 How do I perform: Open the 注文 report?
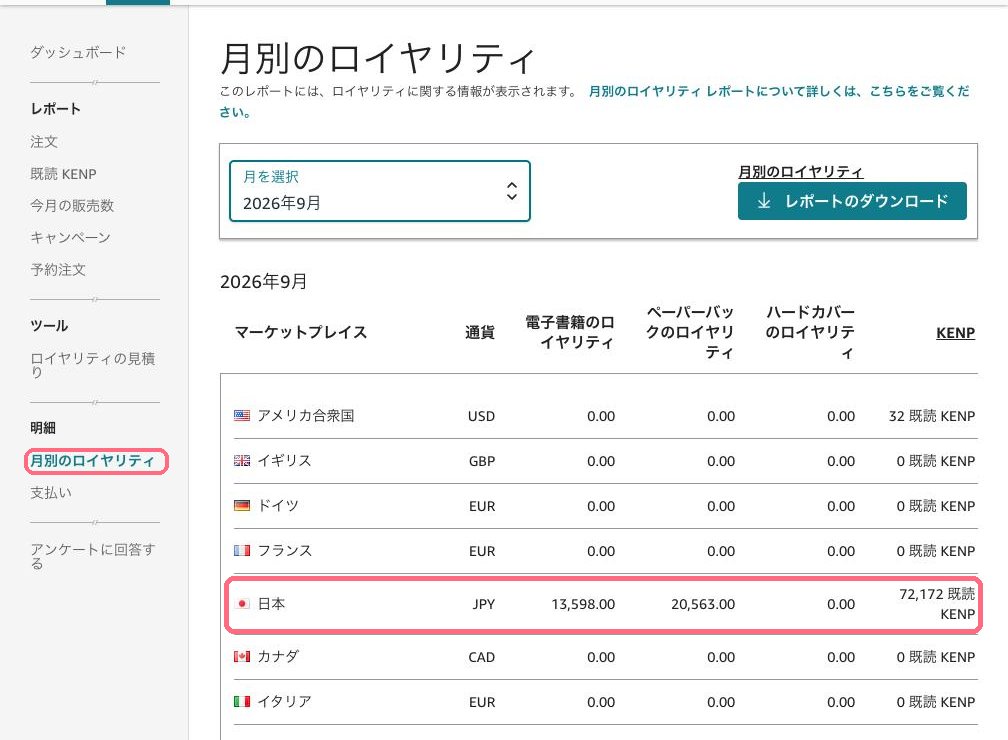click(x=44, y=141)
